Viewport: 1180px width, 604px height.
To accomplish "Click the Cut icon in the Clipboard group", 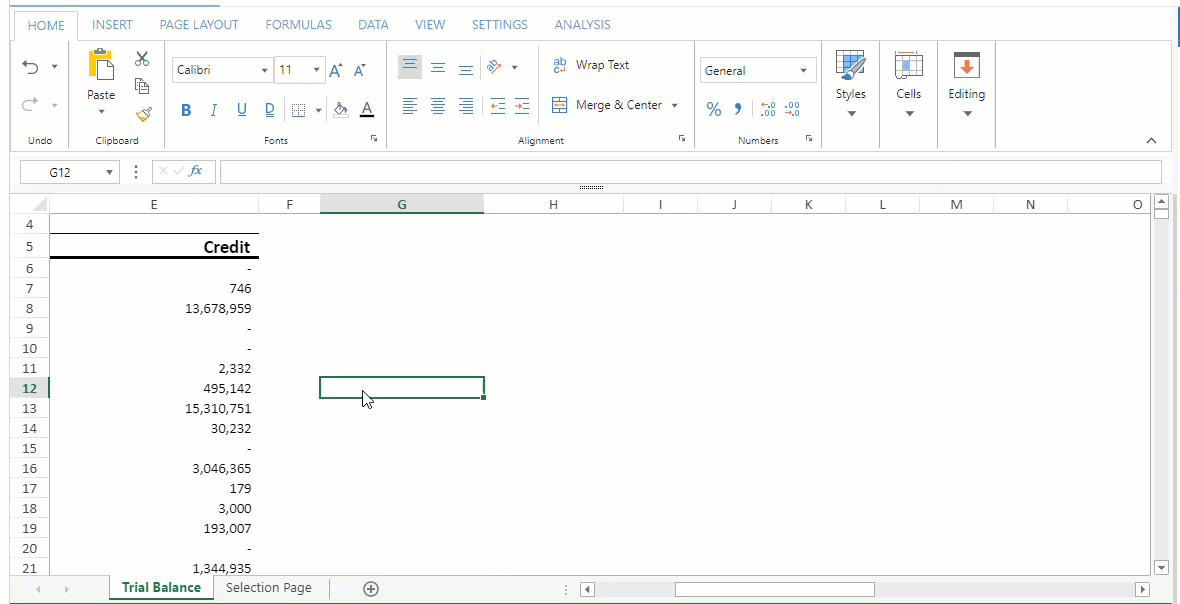I will (x=142, y=58).
